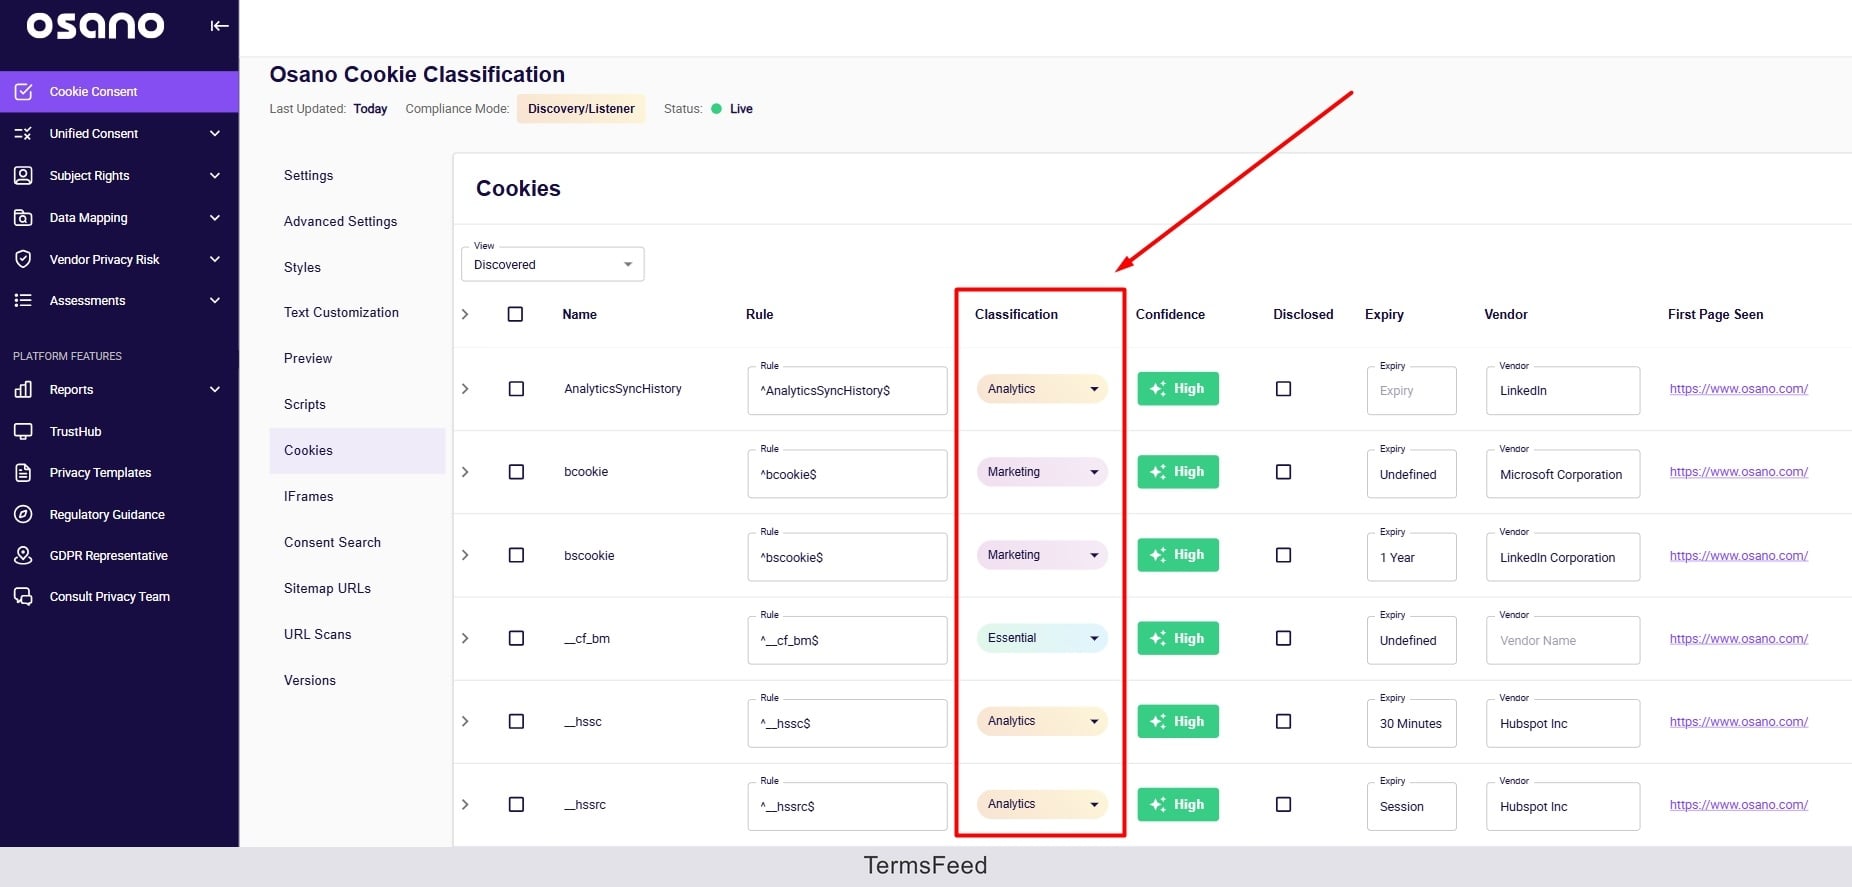Expand the Unified Consent menu chevron

point(215,133)
